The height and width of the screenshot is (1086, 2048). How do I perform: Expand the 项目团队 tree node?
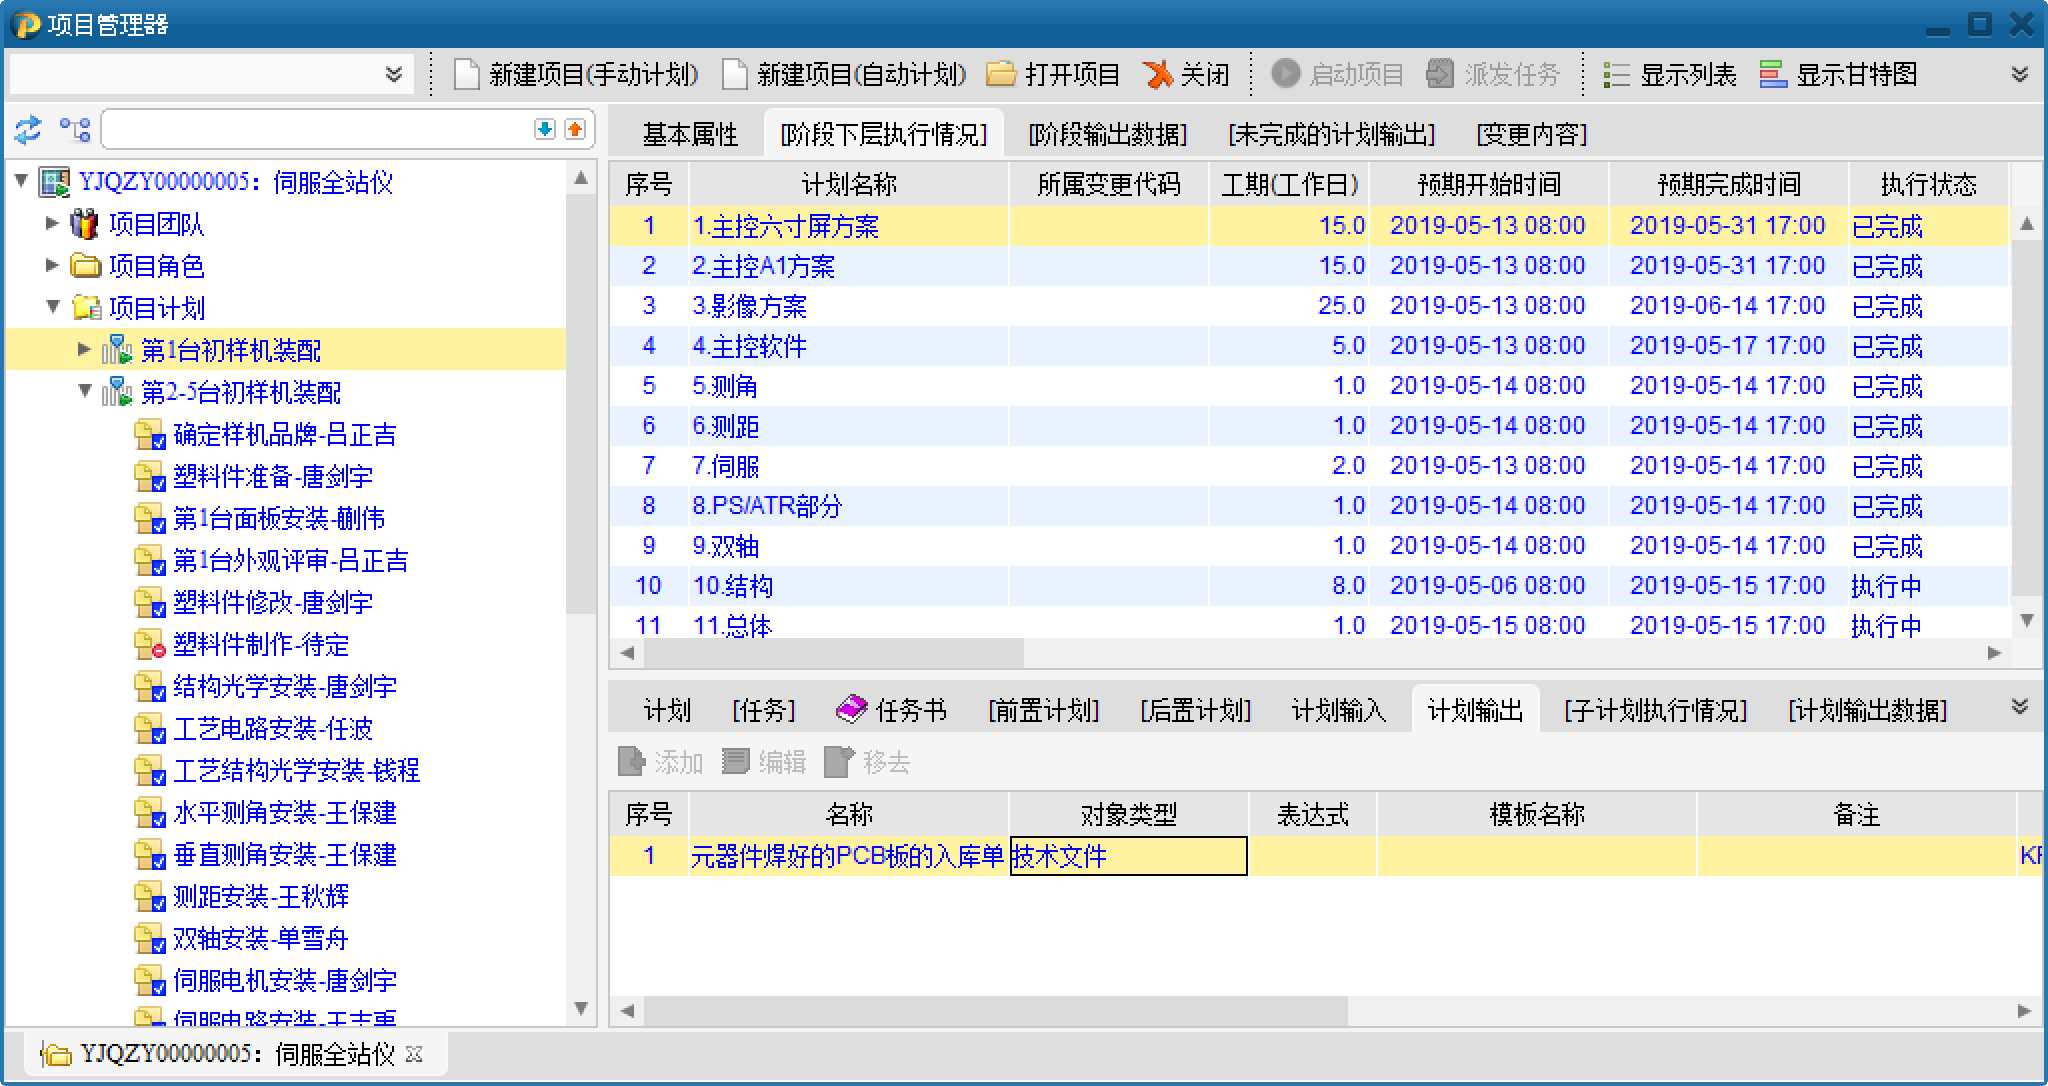[53, 224]
